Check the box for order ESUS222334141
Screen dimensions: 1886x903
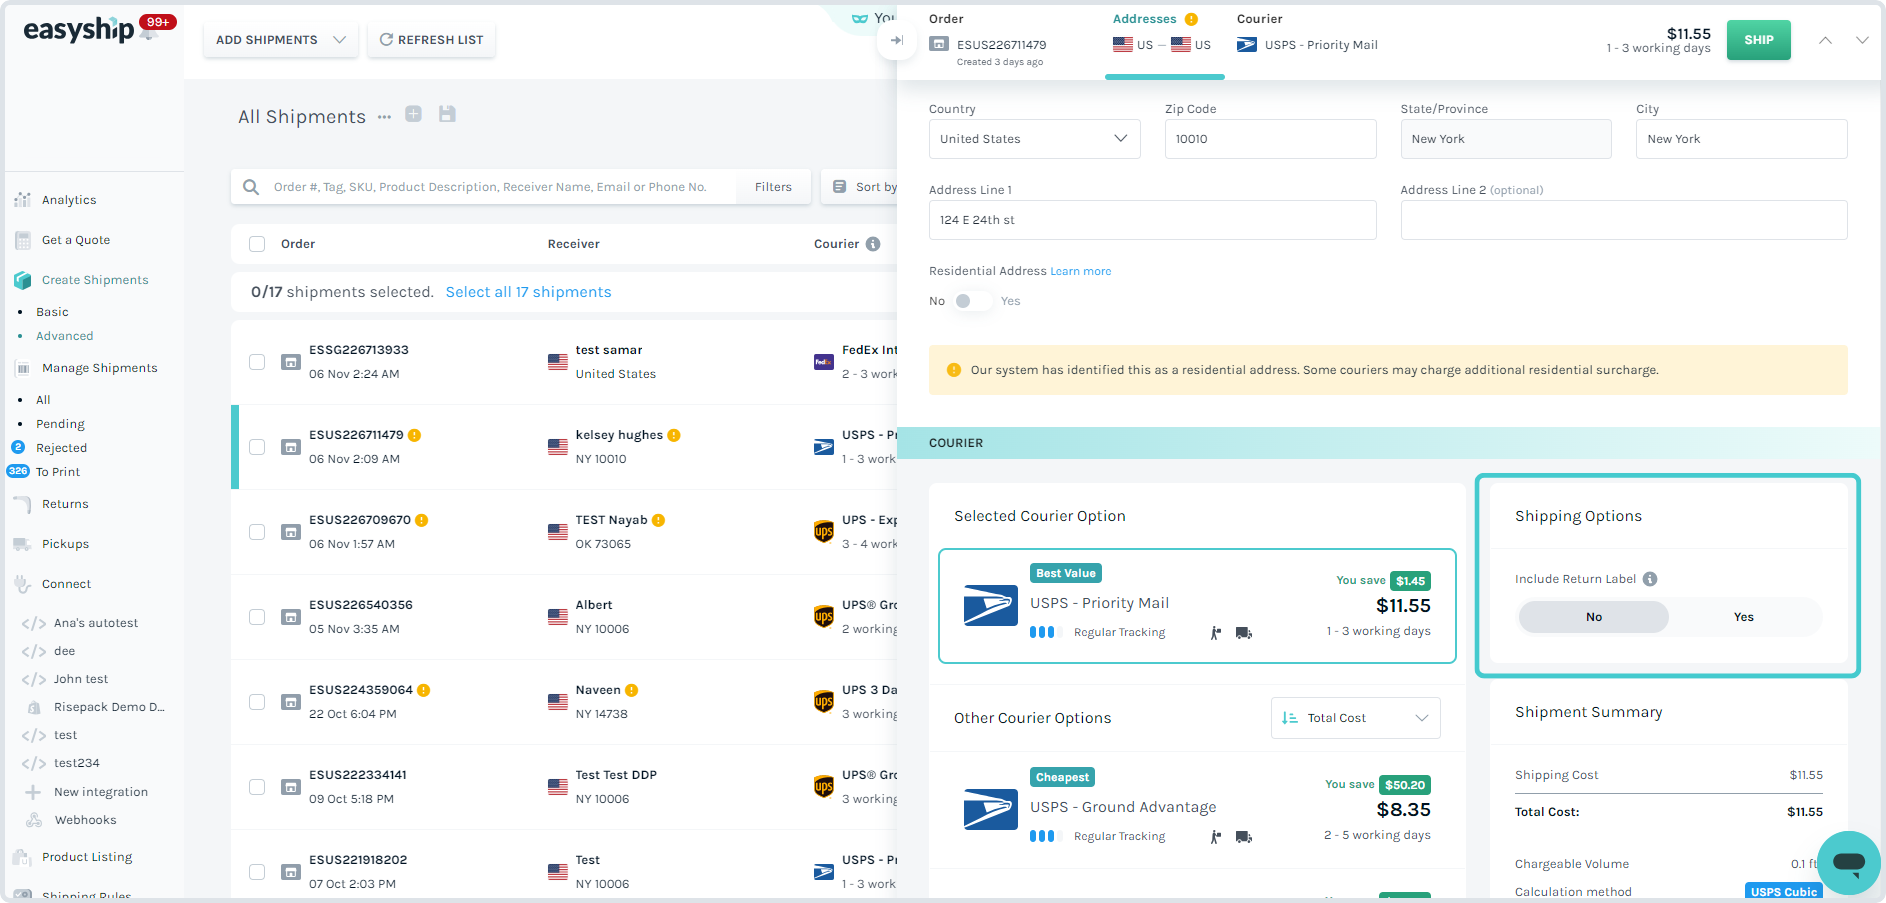coord(257,787)
